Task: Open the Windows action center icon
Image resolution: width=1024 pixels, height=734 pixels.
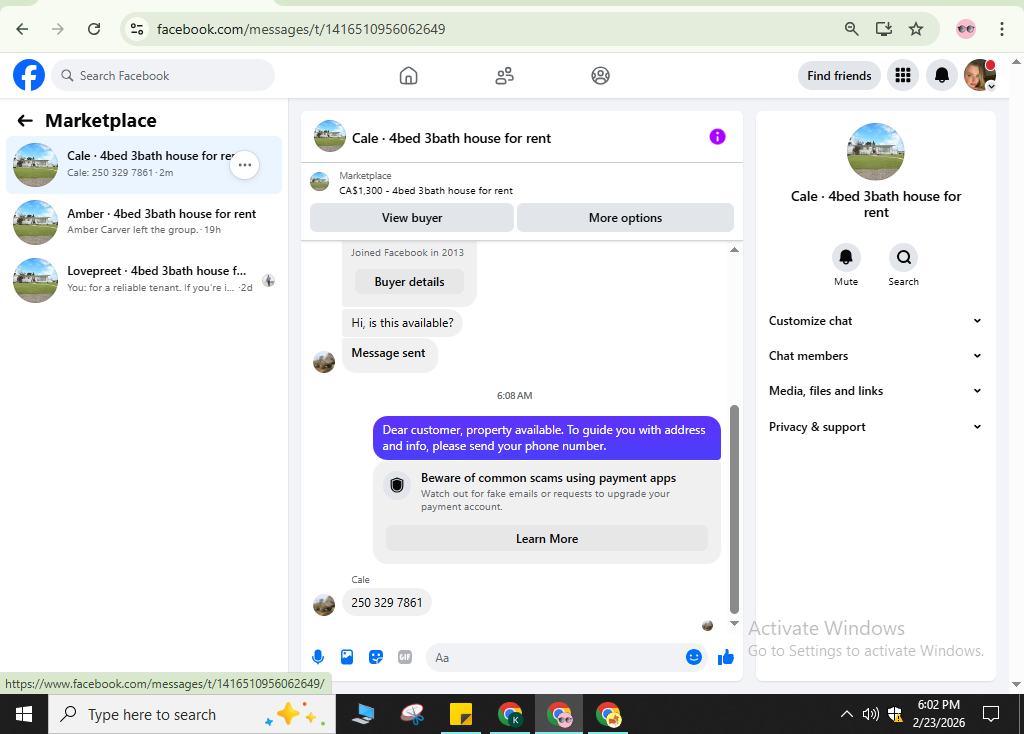Action: coord(991,714)
